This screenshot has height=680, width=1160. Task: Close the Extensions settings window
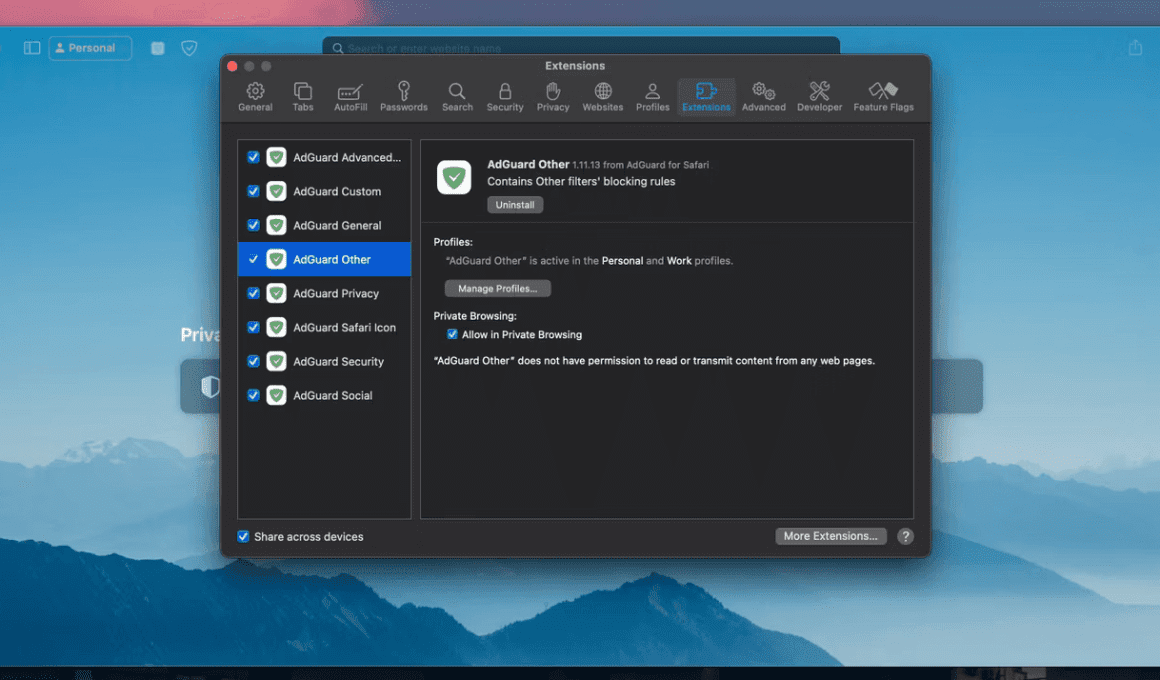232,66
